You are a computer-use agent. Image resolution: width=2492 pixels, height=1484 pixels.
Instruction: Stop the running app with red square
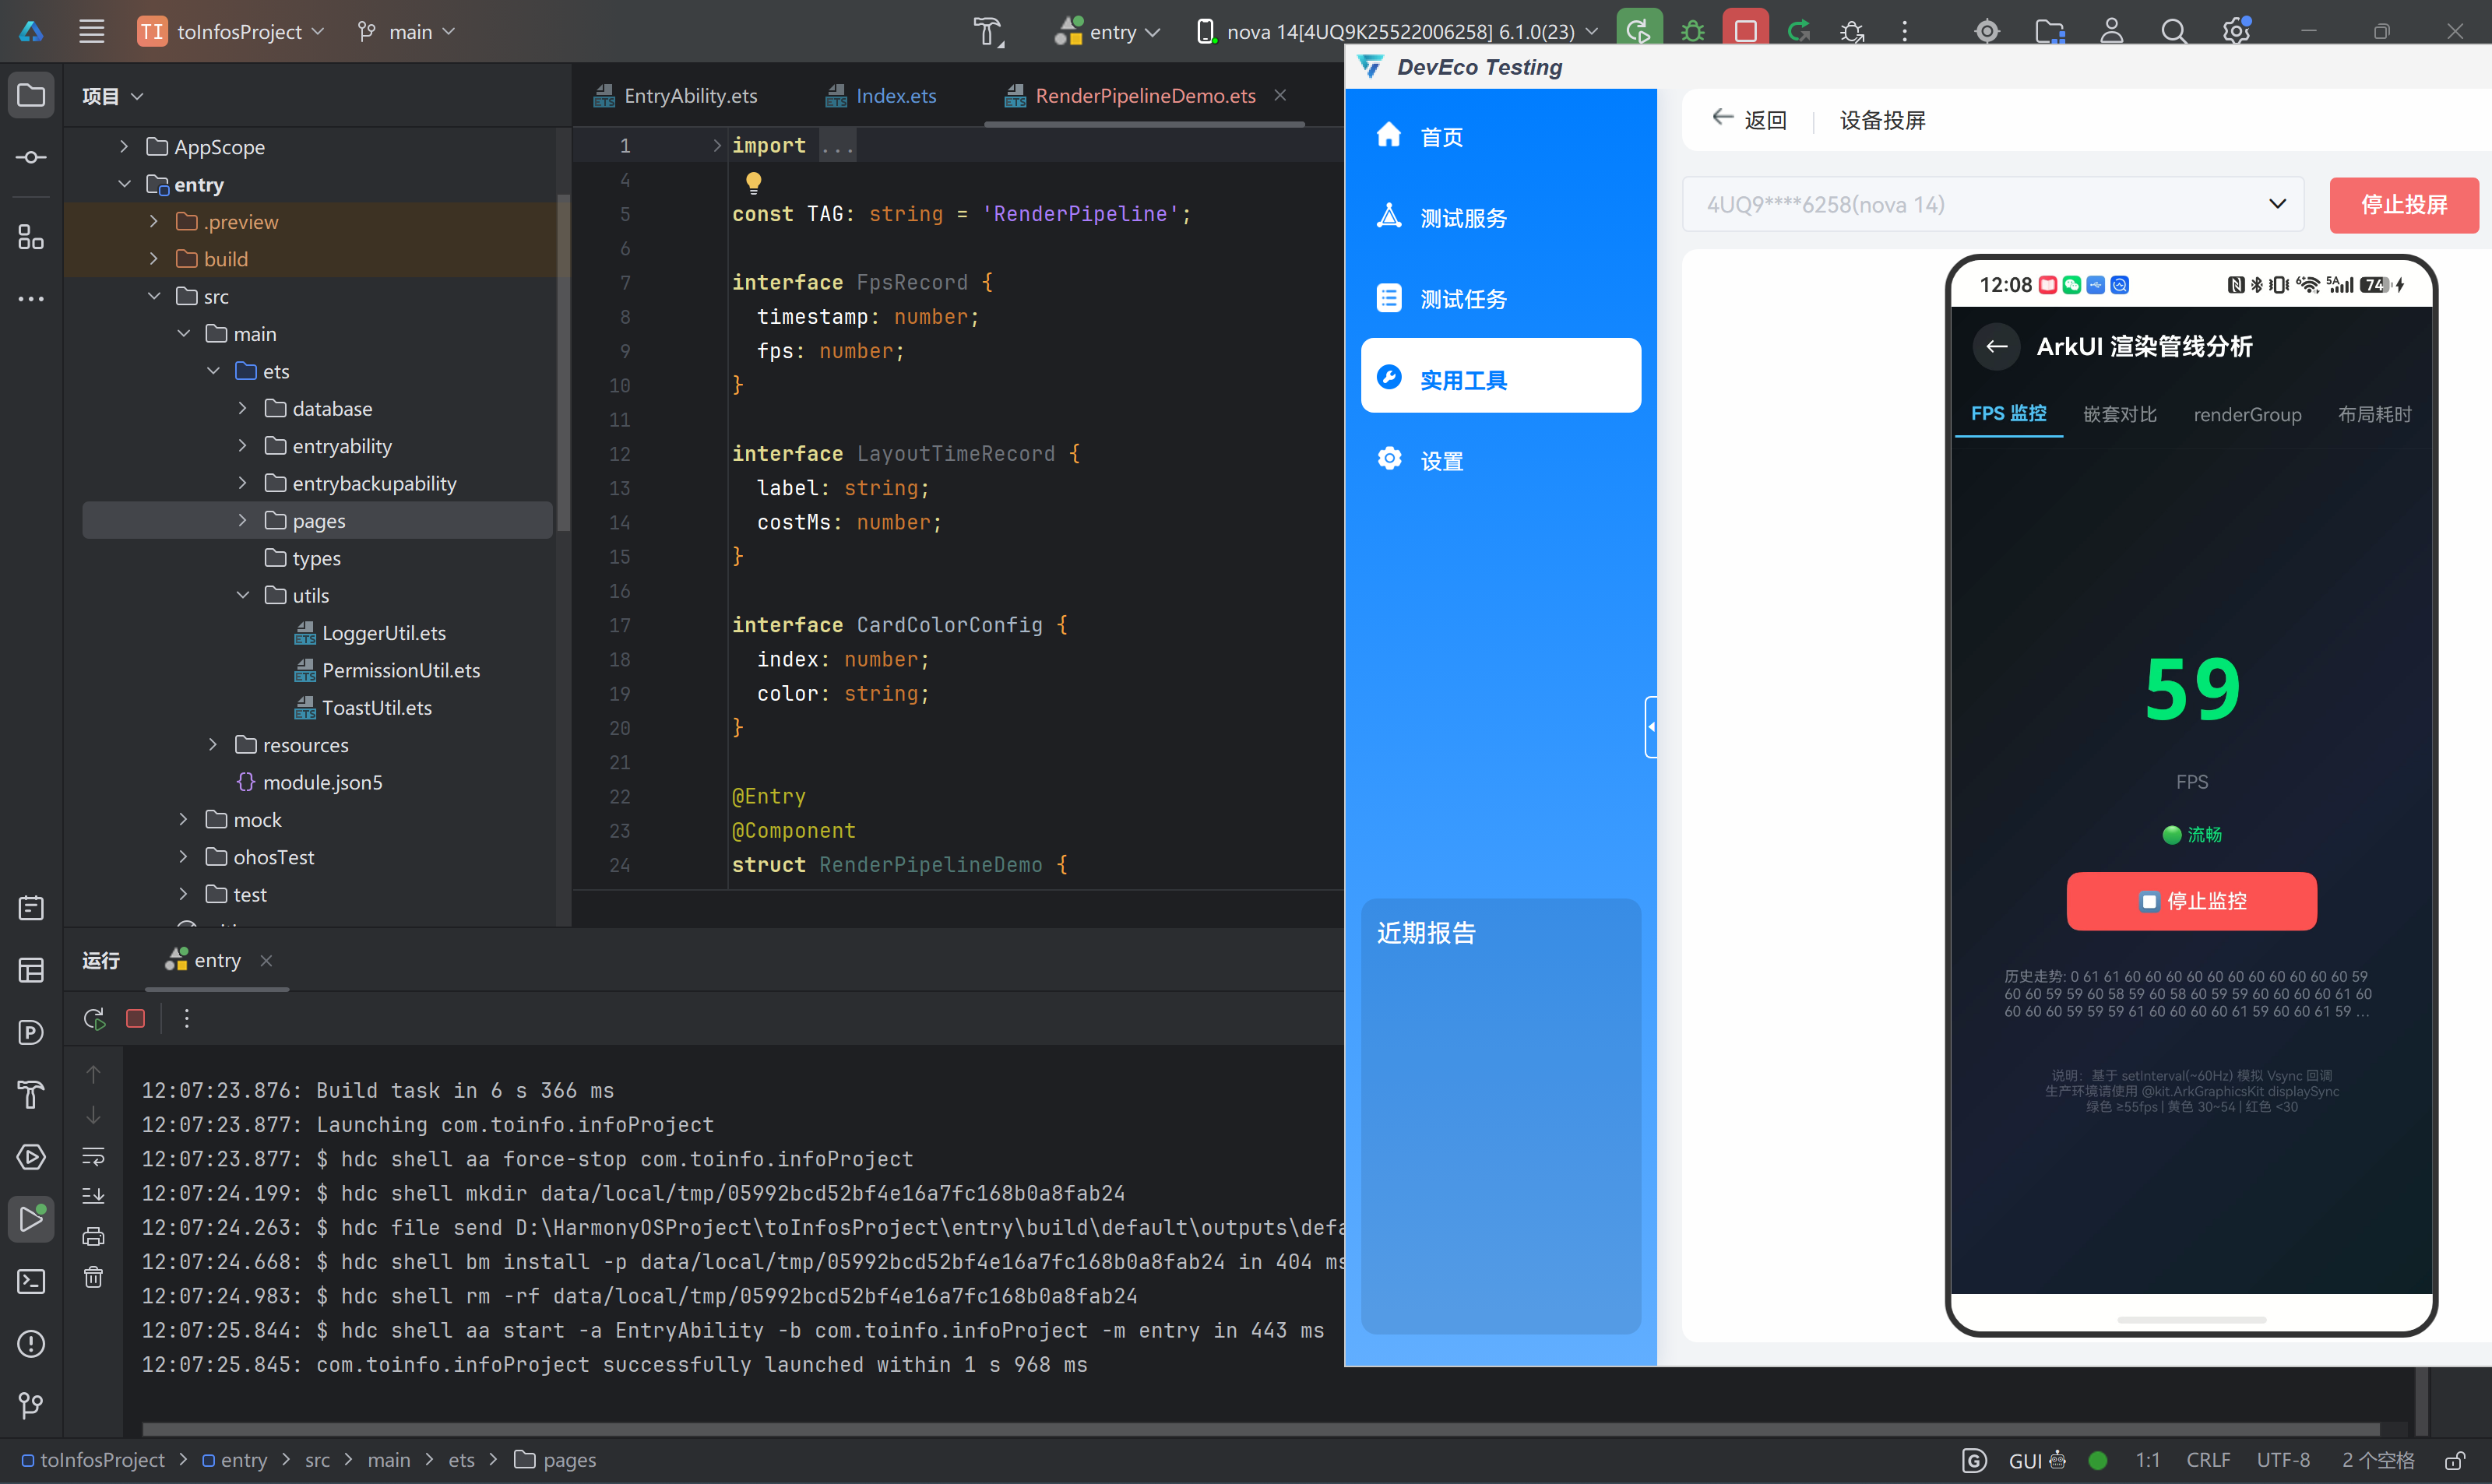[1745, 31]
